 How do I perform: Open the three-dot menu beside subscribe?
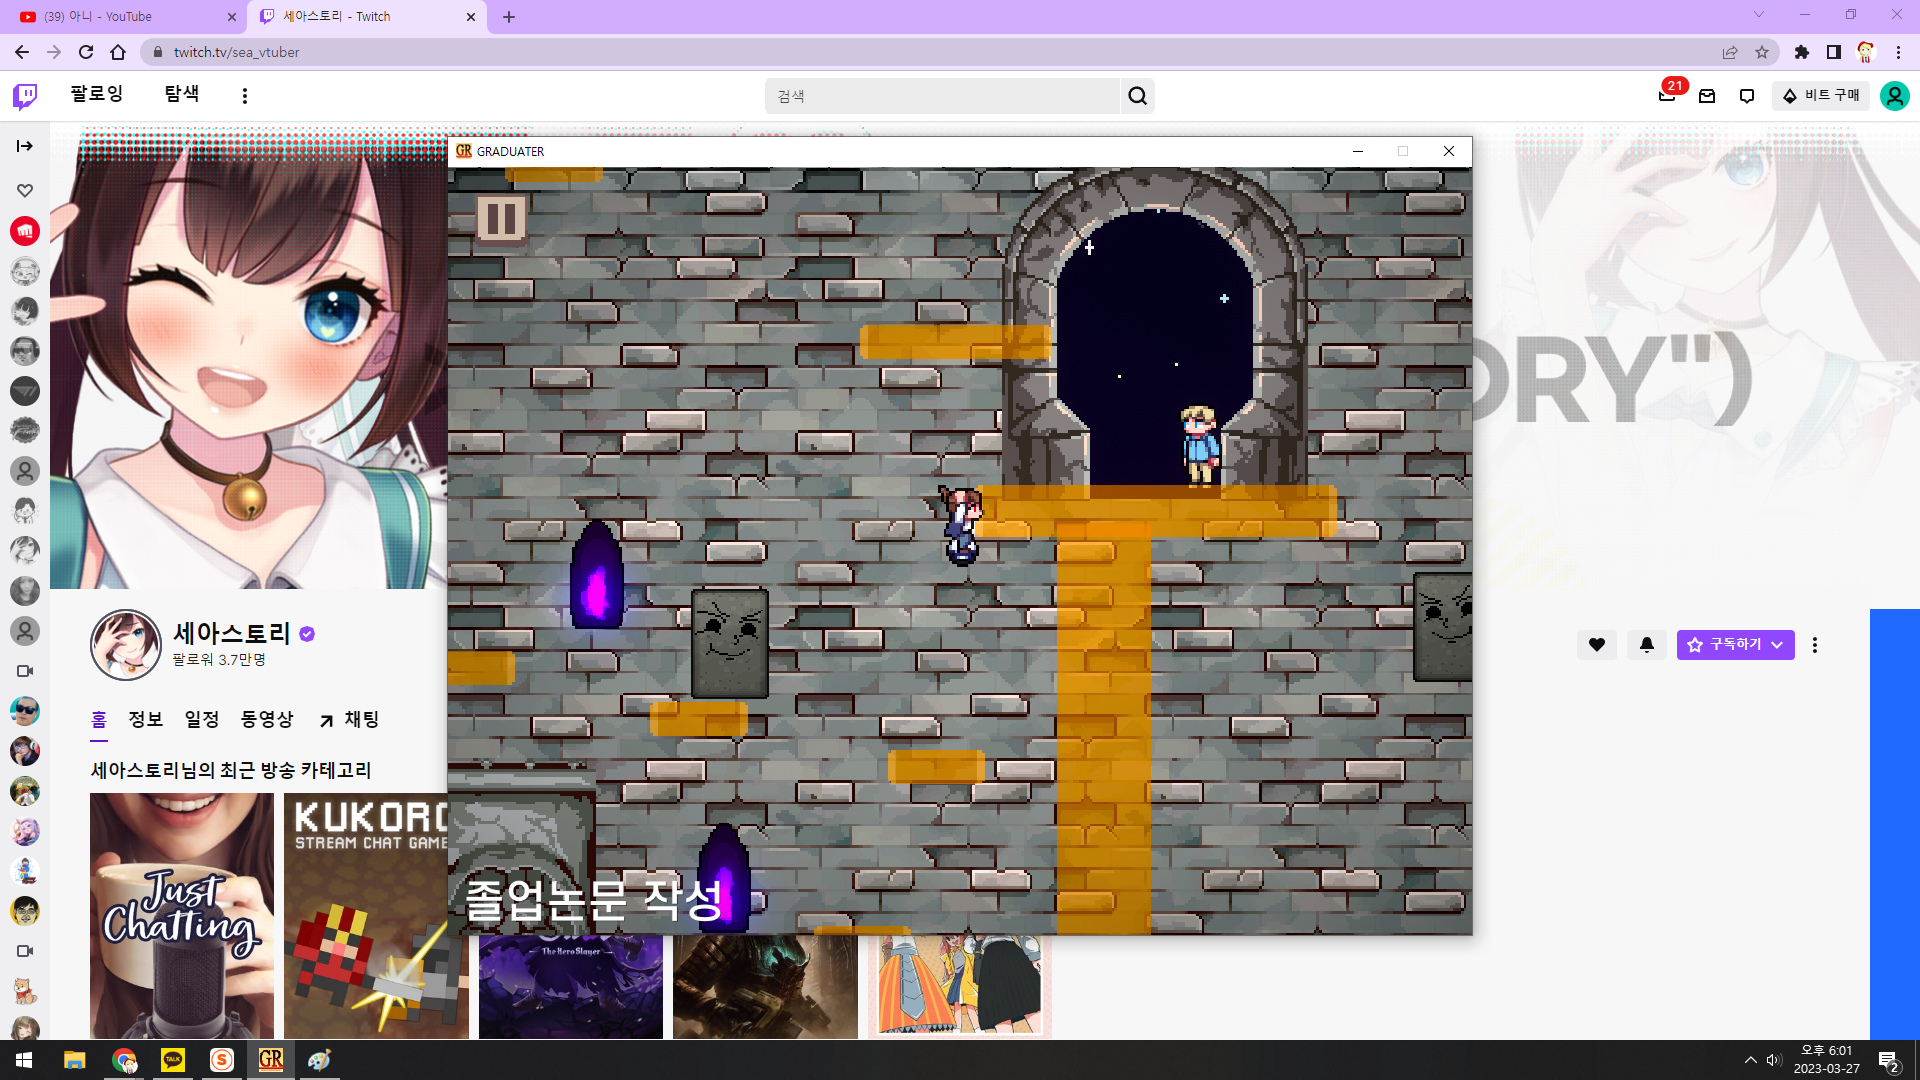(1815, 645)
